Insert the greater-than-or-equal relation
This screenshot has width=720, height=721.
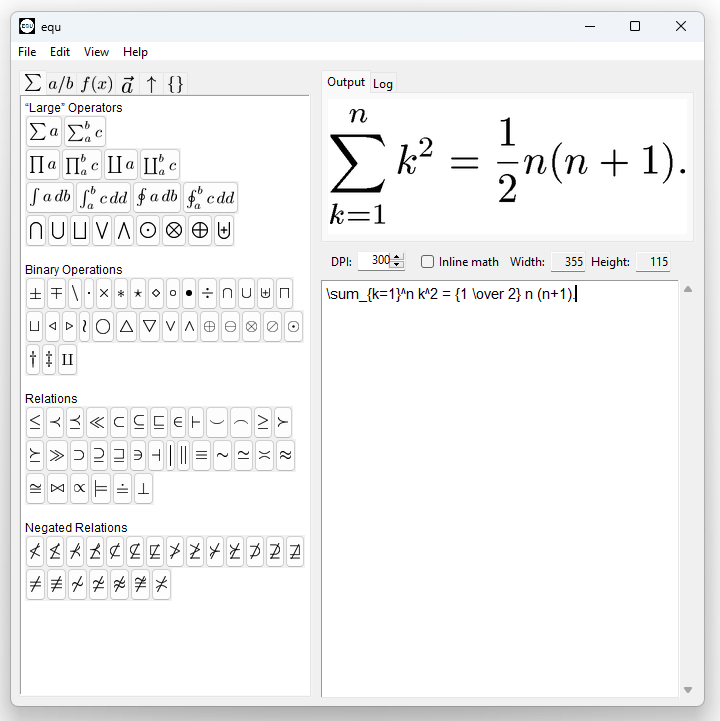263,422
